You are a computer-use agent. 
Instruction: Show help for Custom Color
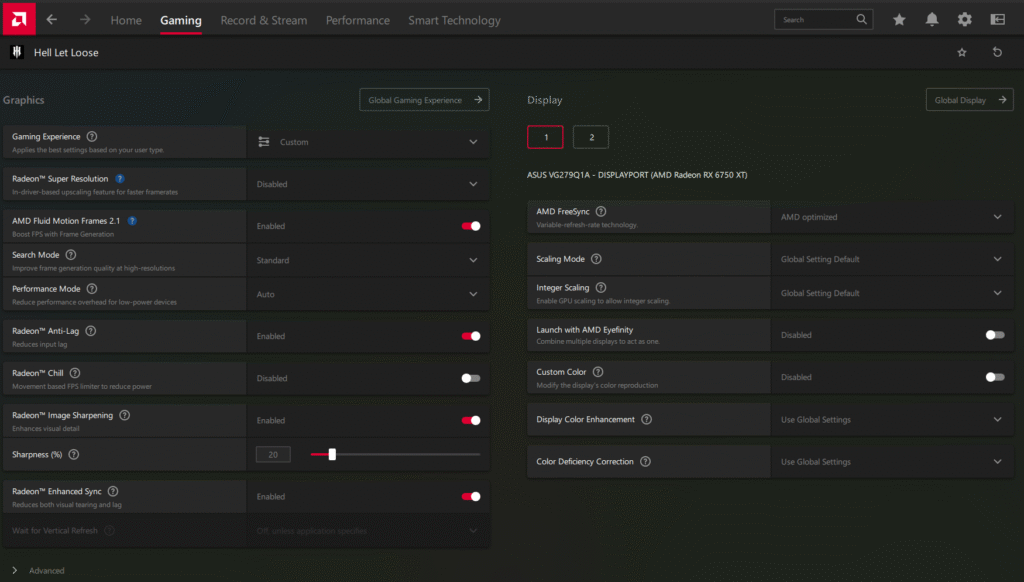coord(598,372)
